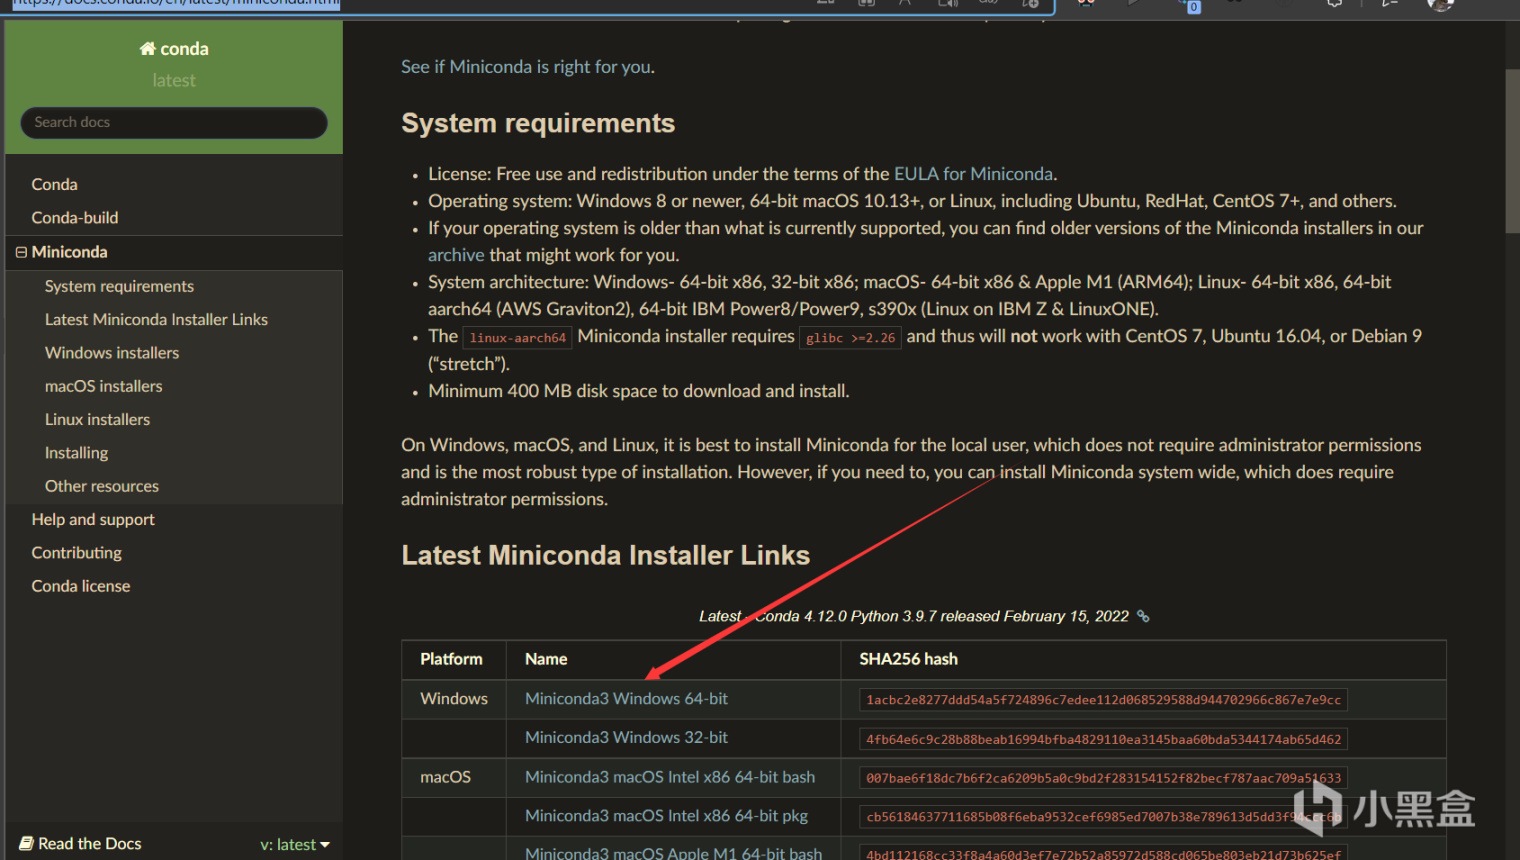
Task: Open Windows installers in the sidebar
Action: [112, 353]
